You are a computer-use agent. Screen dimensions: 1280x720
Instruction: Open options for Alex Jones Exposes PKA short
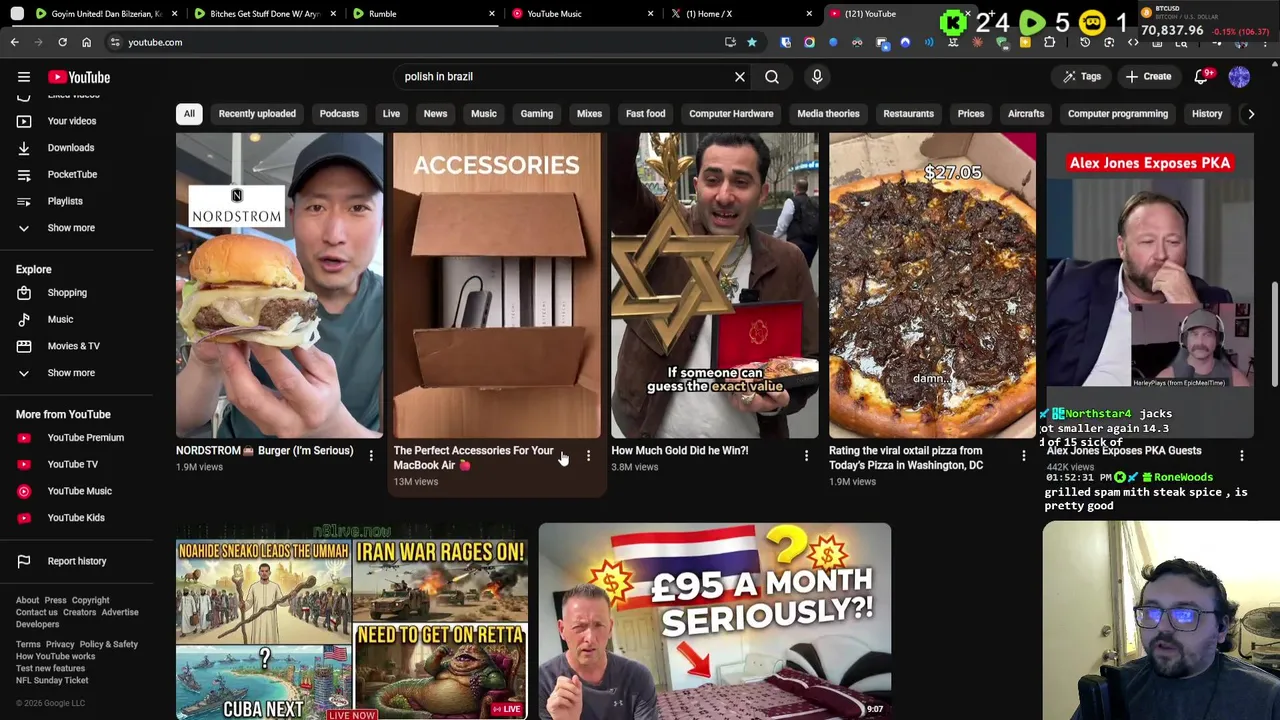[x=1241, y=456]
